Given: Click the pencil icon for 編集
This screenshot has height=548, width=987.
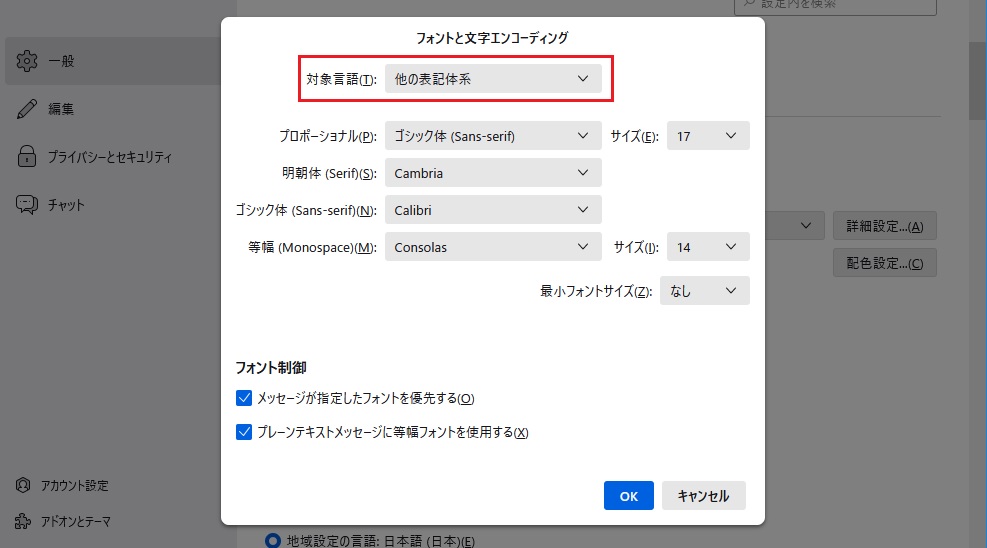Looking at the screenshot, I should [27, 109].
